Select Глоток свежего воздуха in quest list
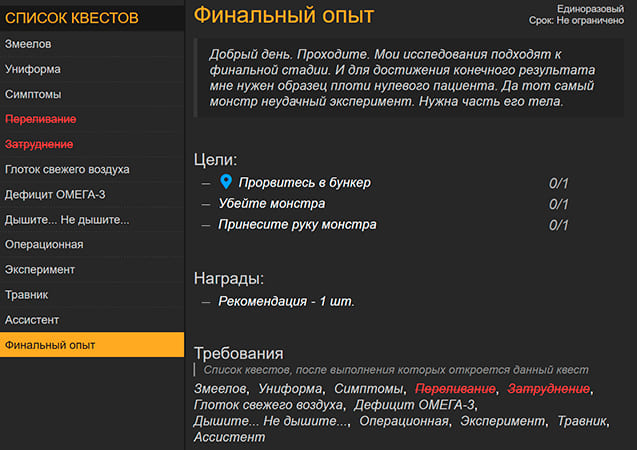Screen dimensions: 637x450 (67, 169)
